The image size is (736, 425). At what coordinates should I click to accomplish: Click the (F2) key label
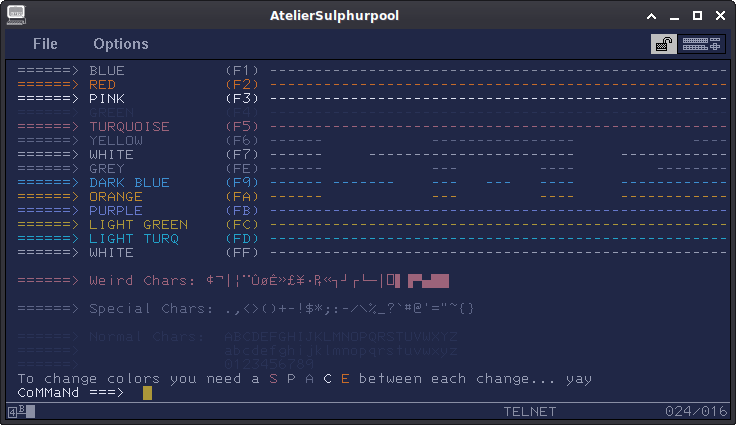pyautogui.click(x=242, y=85)
